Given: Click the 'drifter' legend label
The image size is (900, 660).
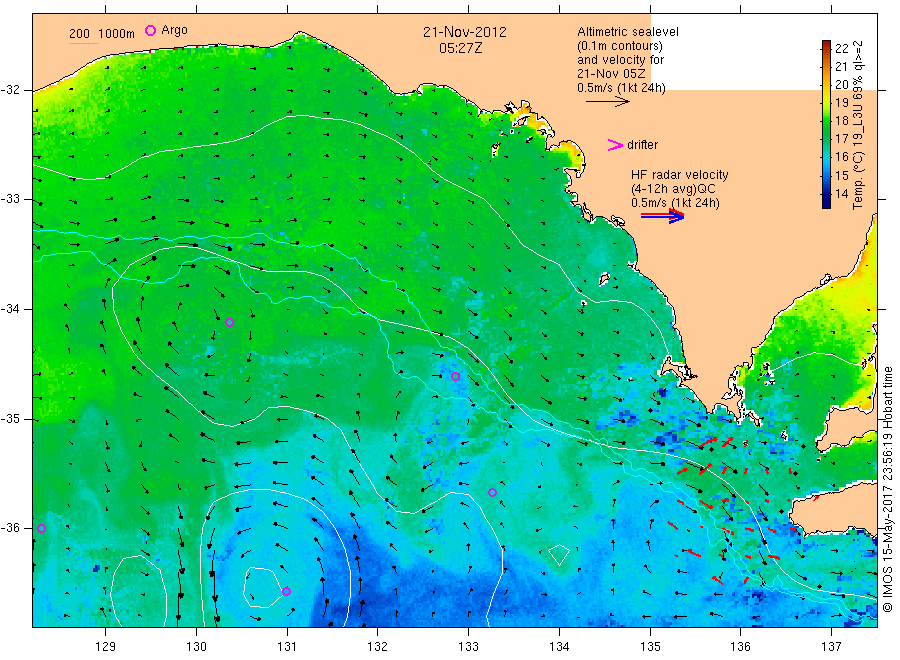Looking at the screenshot, I should coord(642,145).
